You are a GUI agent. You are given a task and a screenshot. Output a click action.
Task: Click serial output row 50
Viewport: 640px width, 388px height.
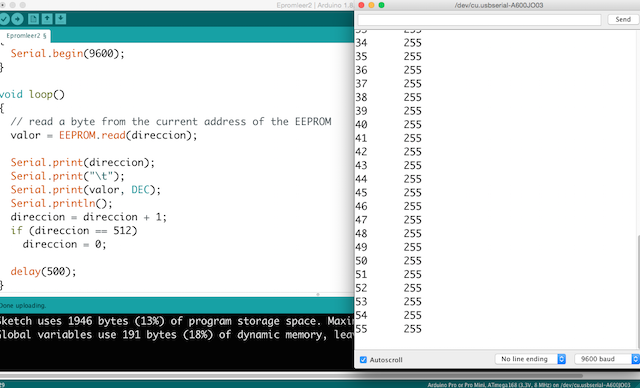point(389,261)
